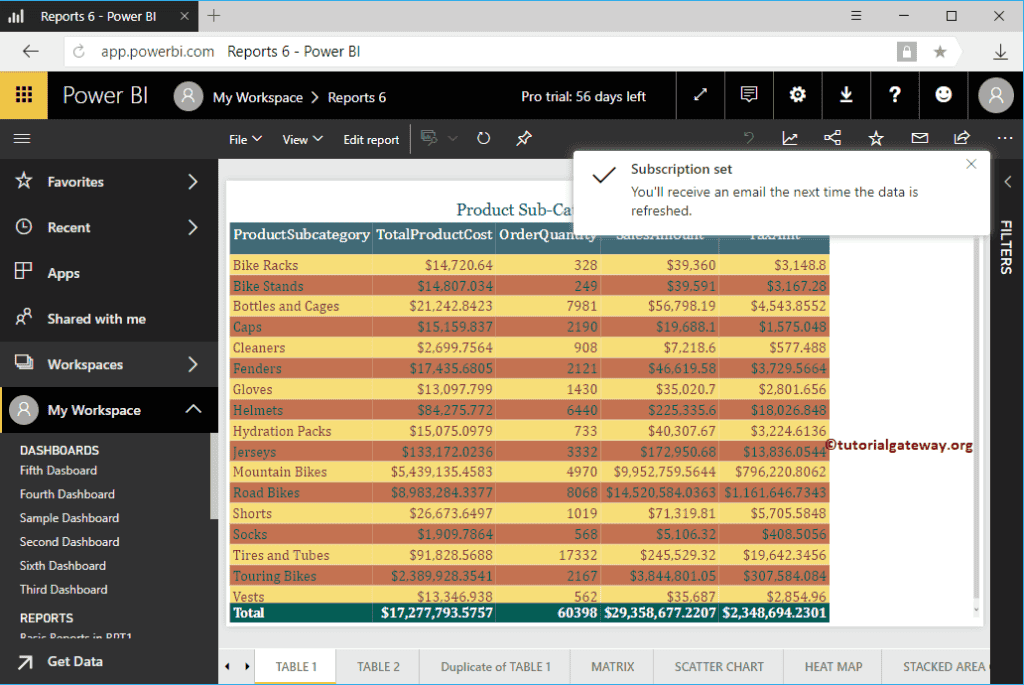Switch to the MATRIX tab

click(x=612, y=666)
